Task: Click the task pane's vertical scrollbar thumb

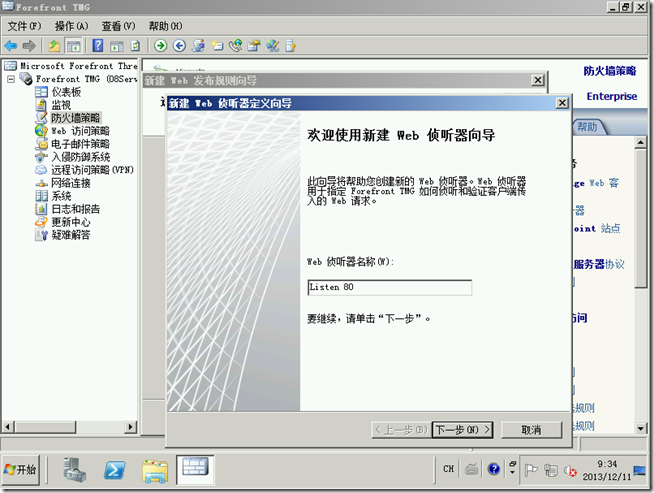Action: click(x=641, y=218)
